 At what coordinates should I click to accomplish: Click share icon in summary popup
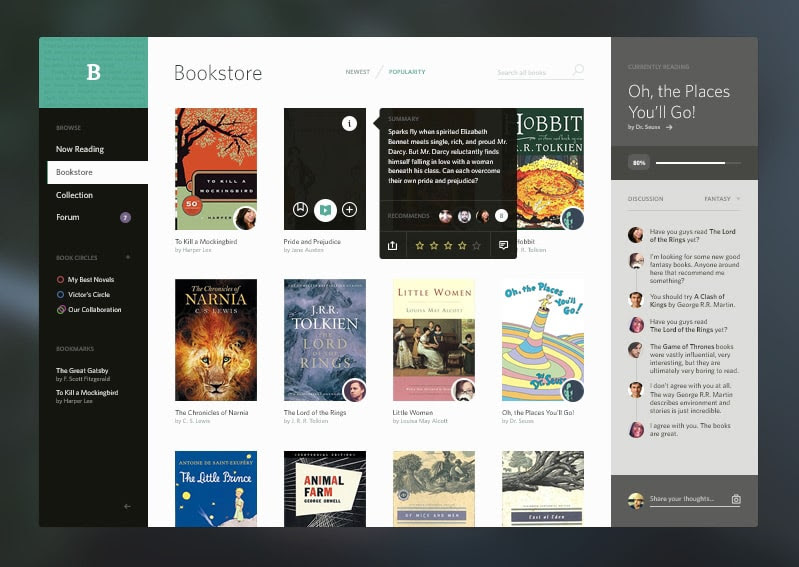click(392, 246)
